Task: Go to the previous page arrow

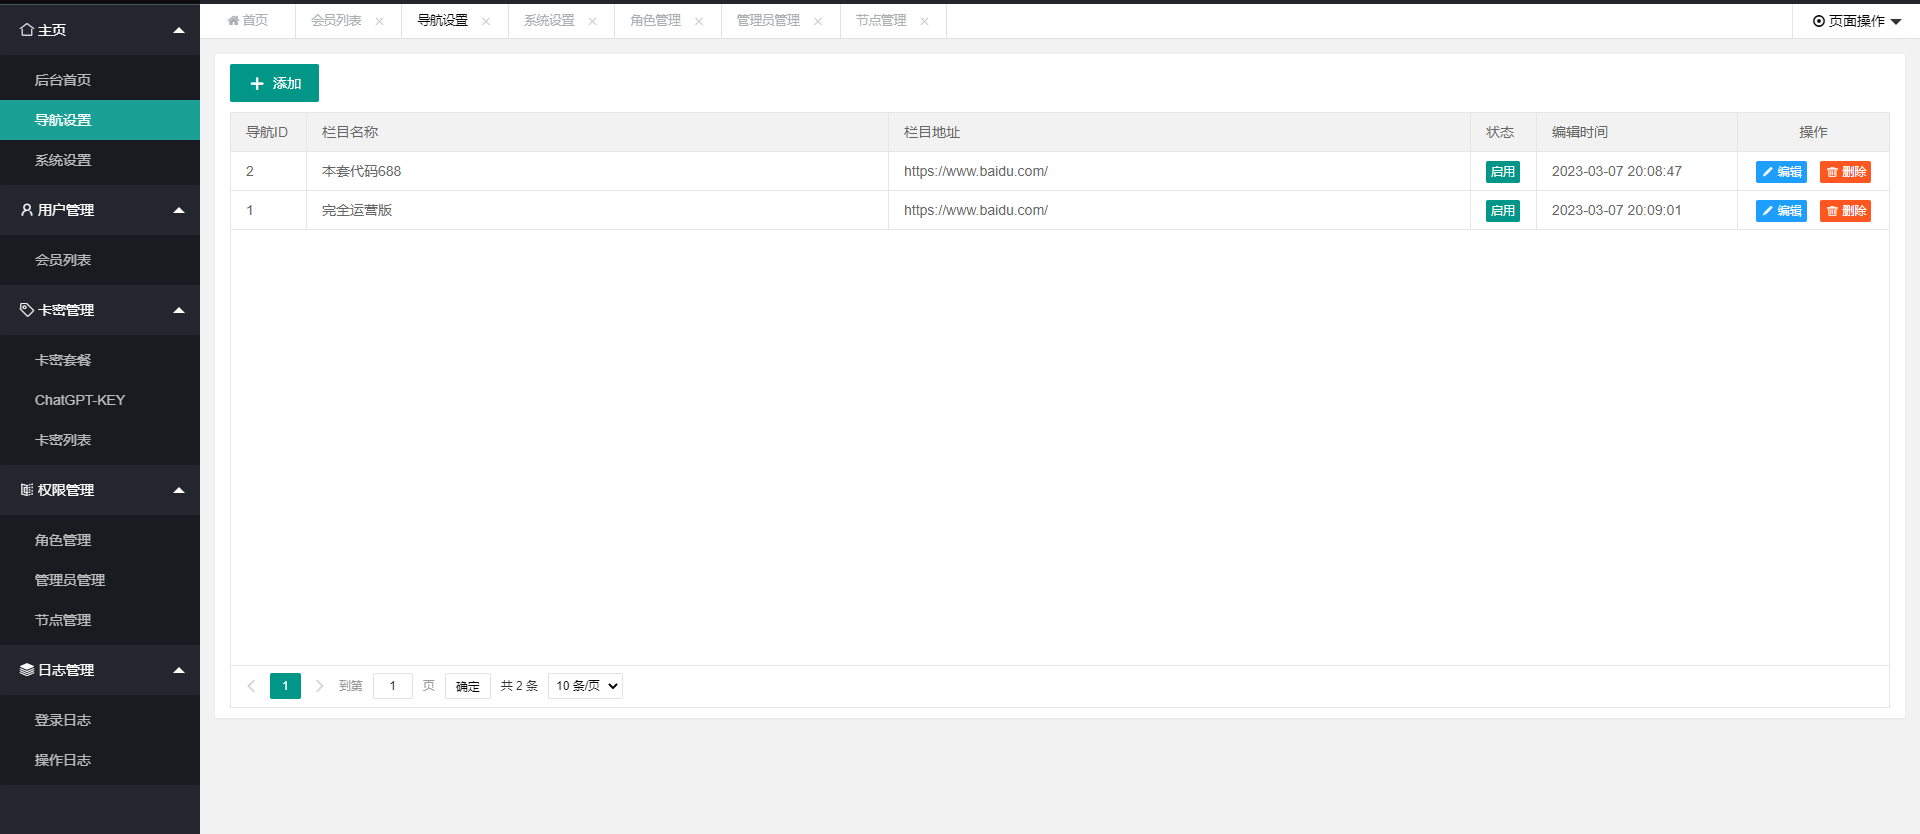Action: click(251, 686)
